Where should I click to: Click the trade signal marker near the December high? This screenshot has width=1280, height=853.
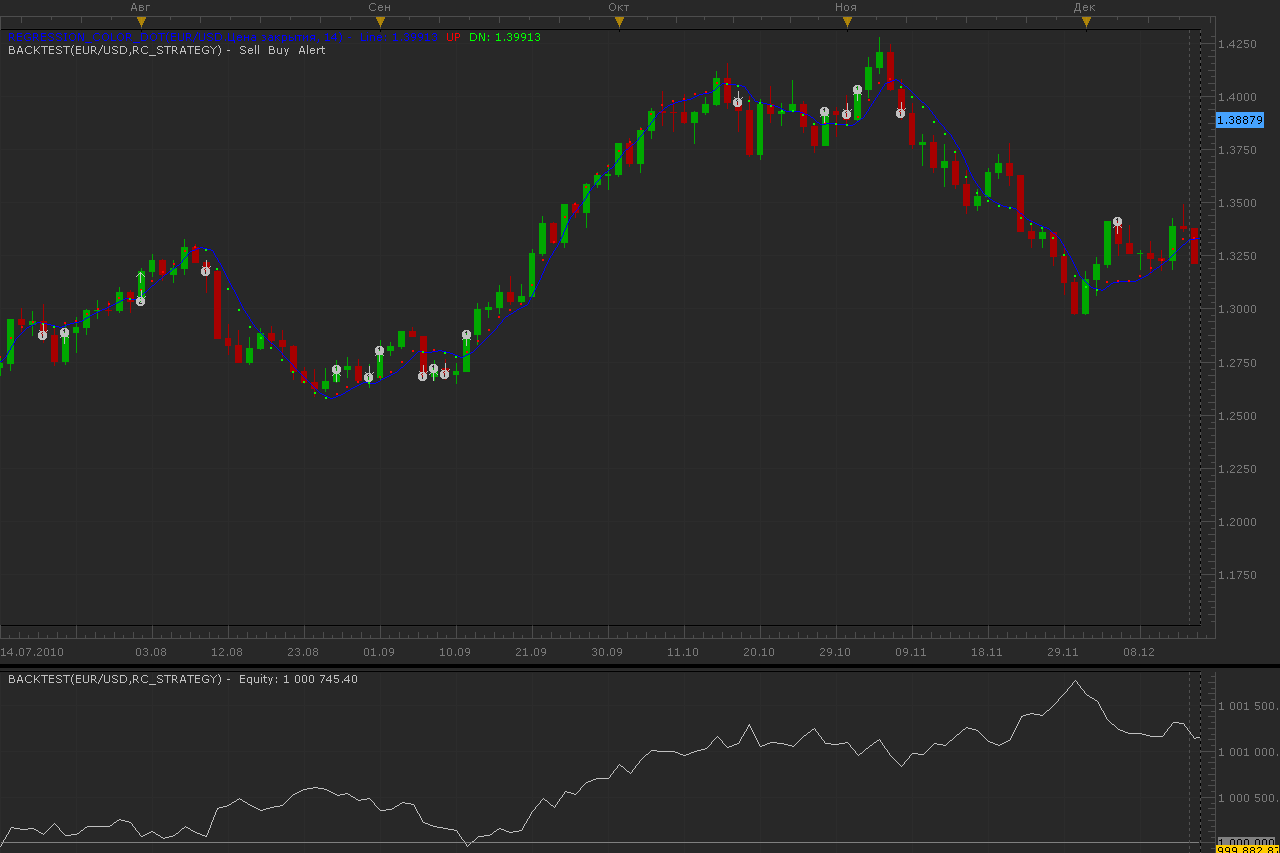(x=1117, y=222)
